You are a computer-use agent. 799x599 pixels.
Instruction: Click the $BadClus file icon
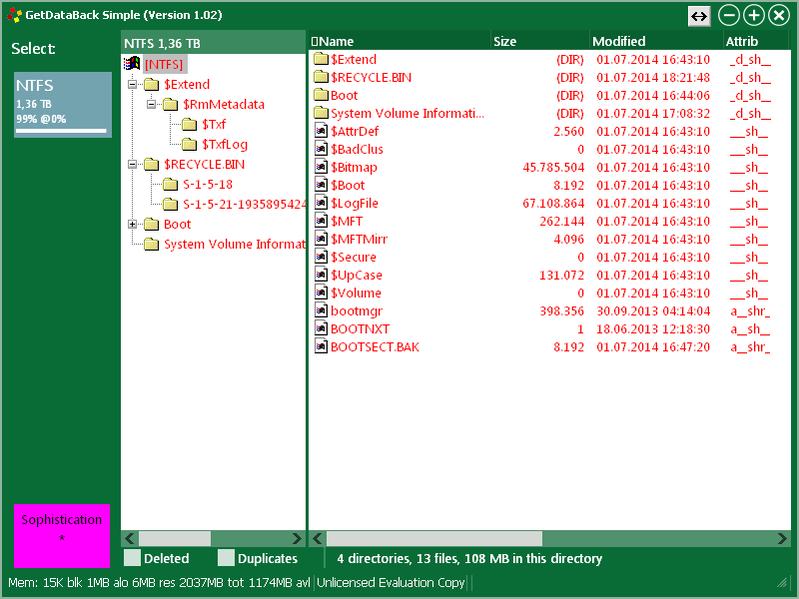(321, 149)
